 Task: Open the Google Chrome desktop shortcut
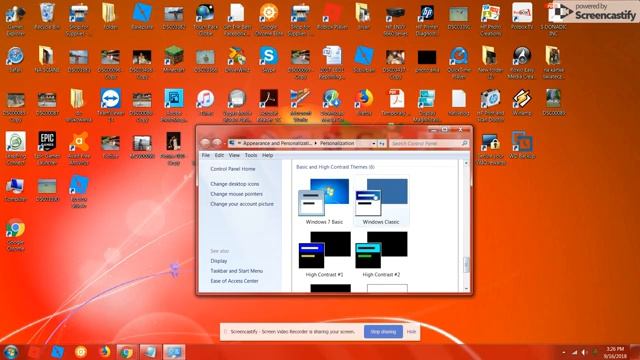point(15,235)
